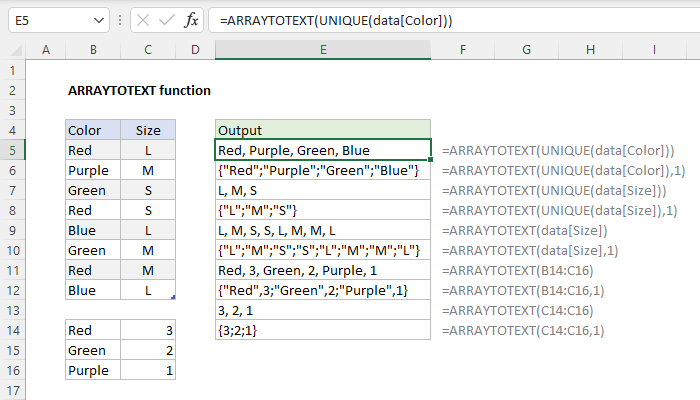Click the fill handle of cell E5
700x400 pixels.
tap(430, 159)
